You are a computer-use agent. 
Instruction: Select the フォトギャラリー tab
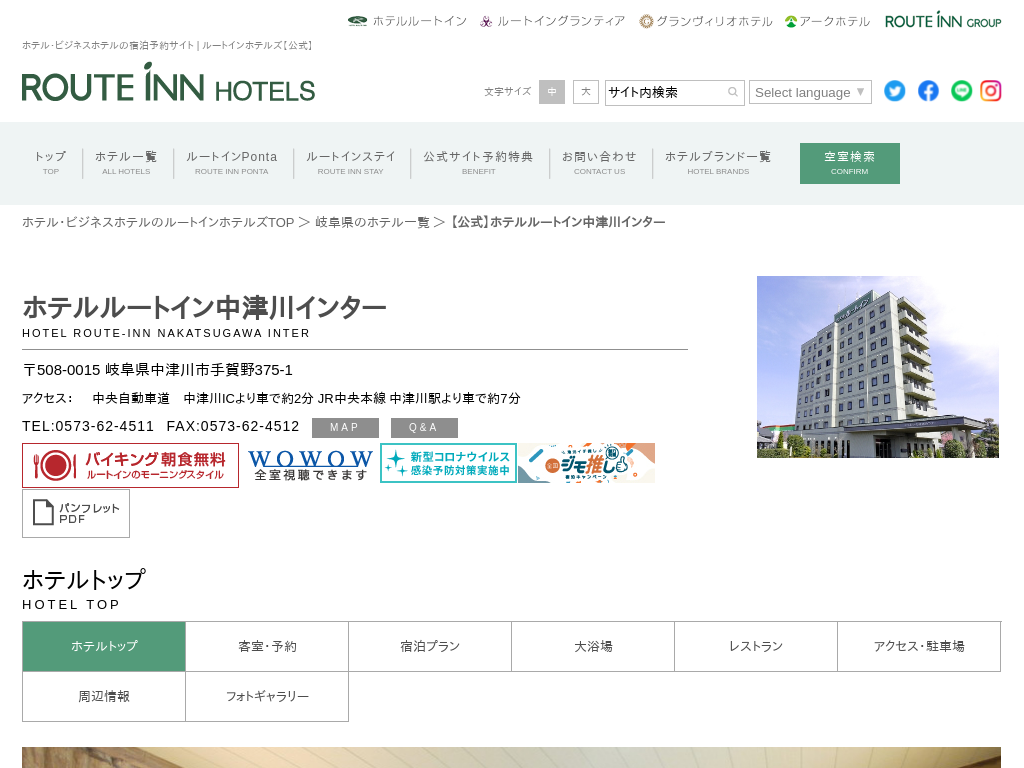pyautogui.click(x=267, y=697)
